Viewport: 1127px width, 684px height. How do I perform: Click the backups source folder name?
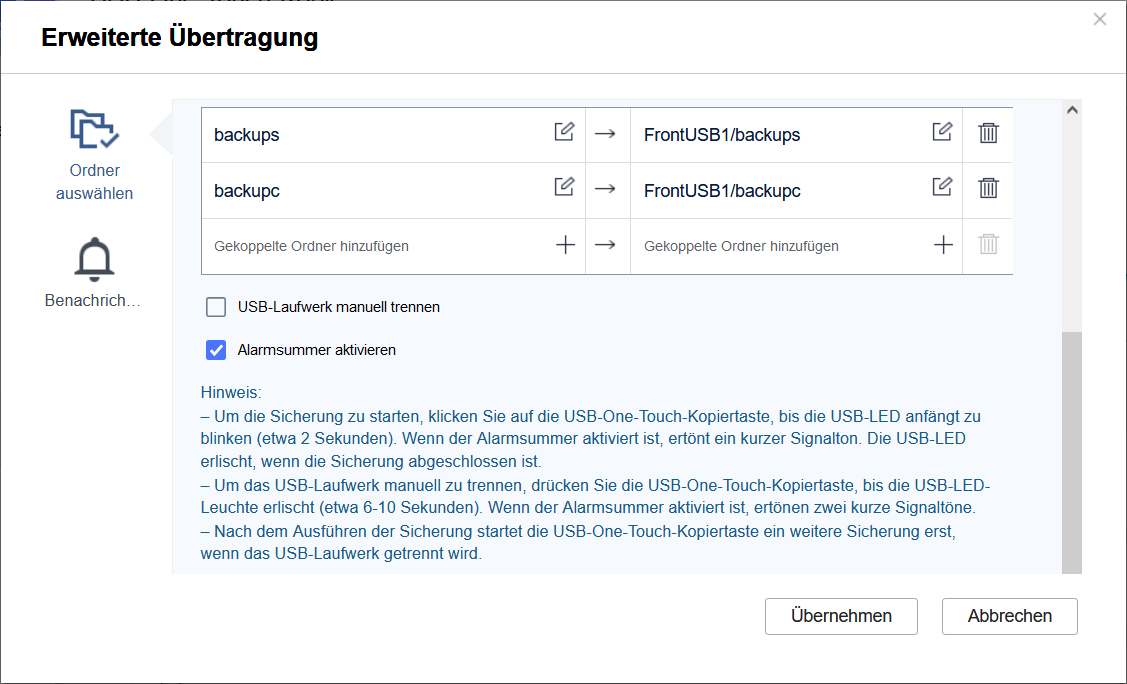coord(247,135)
